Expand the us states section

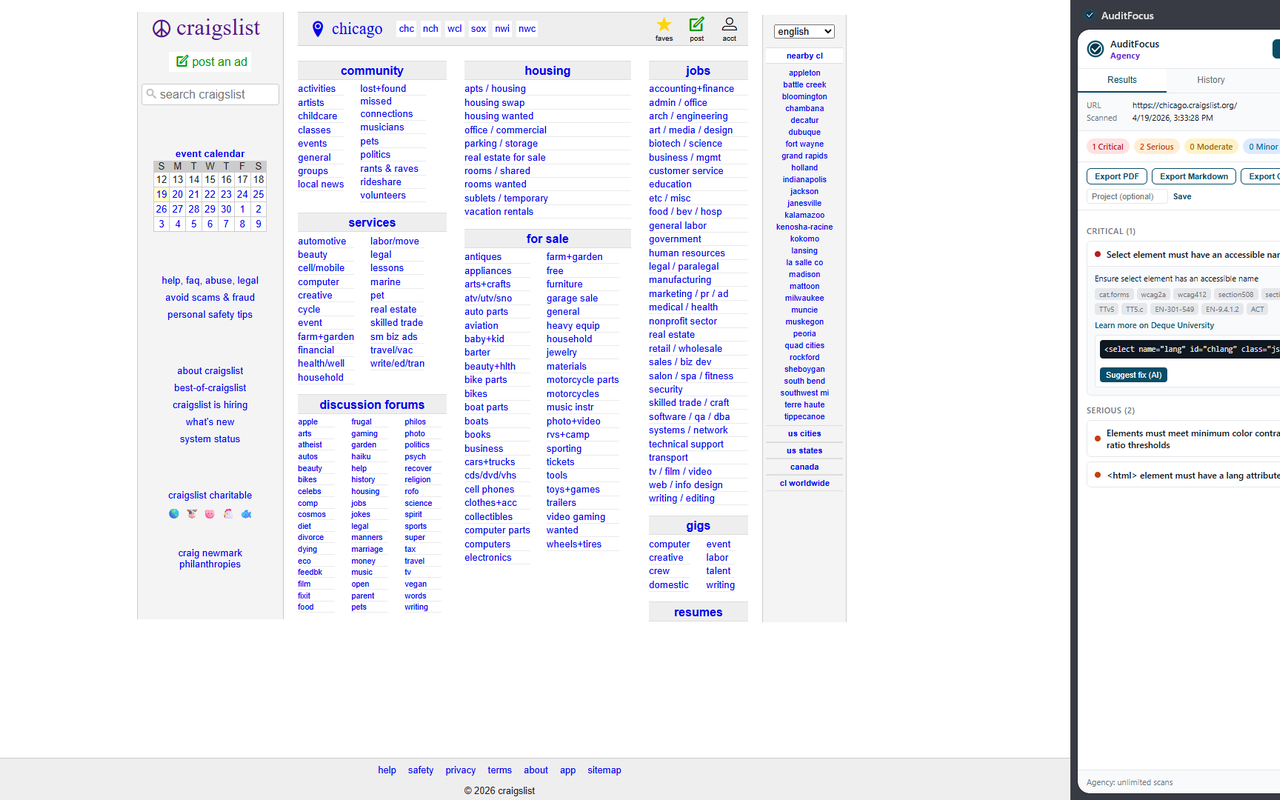tap(804, 451)
